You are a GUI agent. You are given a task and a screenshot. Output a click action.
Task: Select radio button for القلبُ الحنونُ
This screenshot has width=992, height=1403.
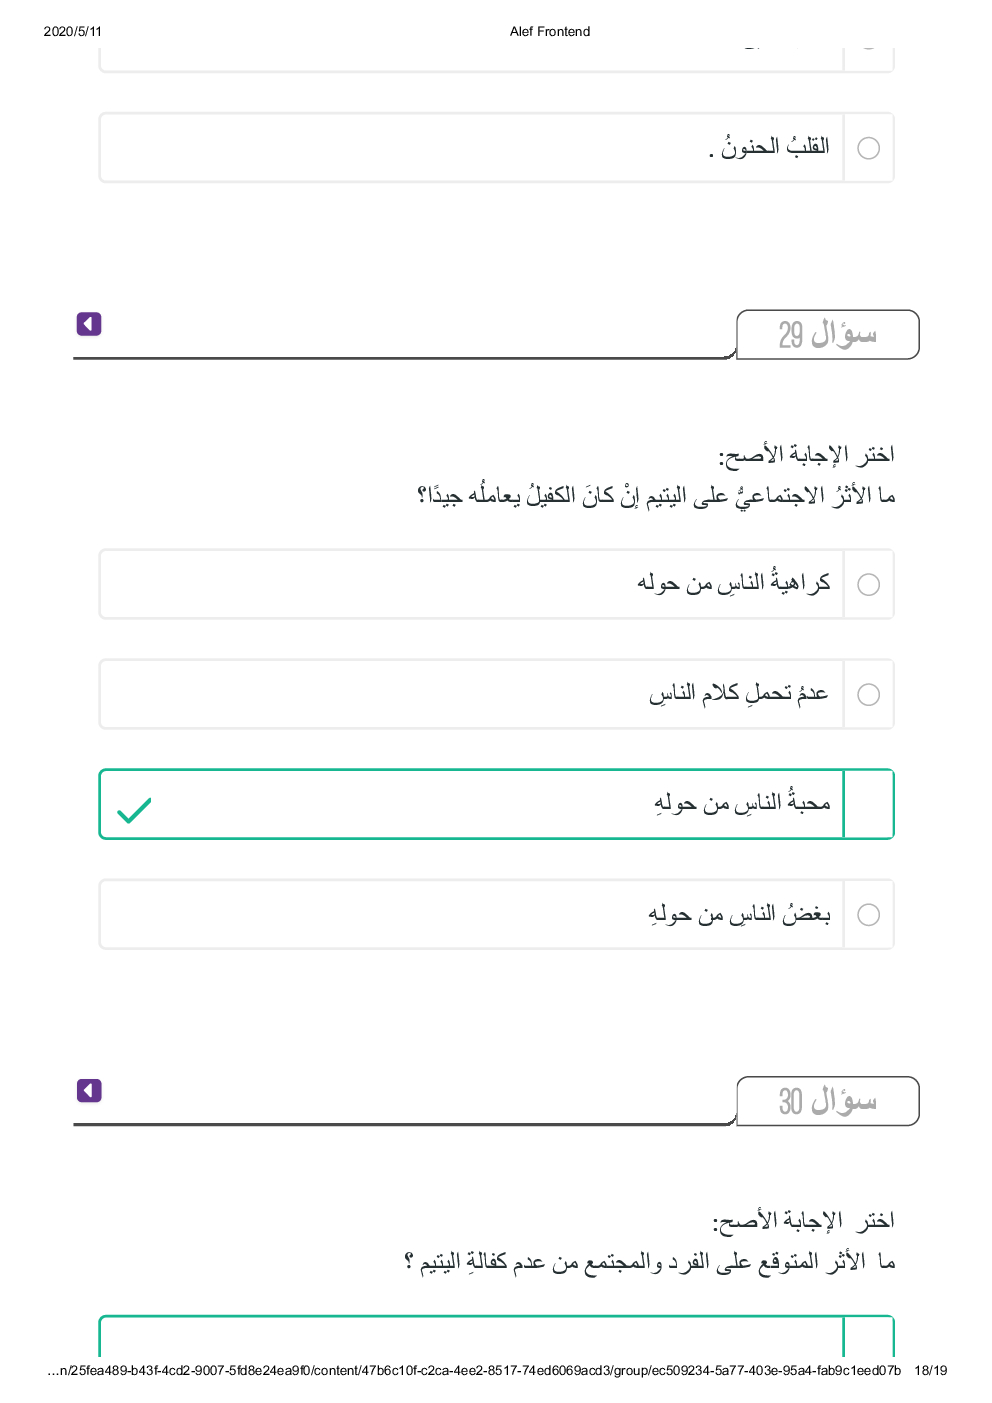click(869, 148)
